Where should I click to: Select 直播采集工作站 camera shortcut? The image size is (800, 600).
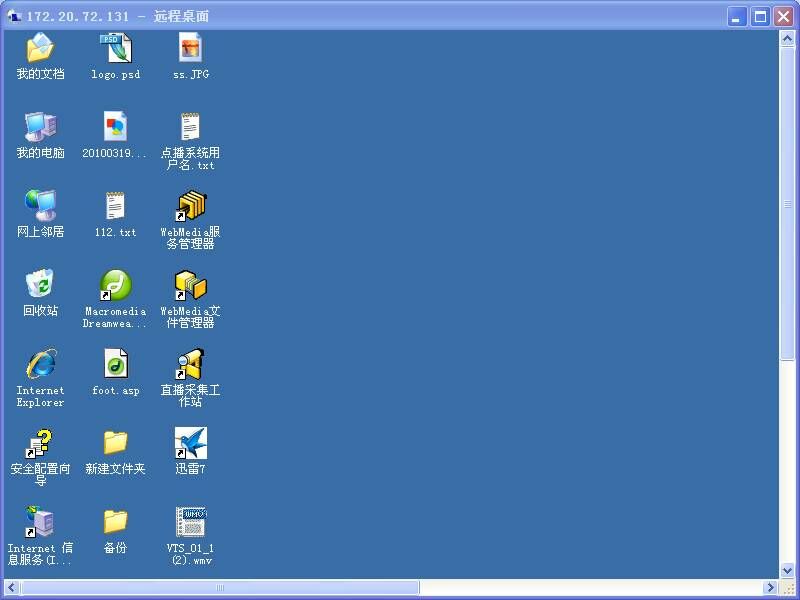point(190,364)
